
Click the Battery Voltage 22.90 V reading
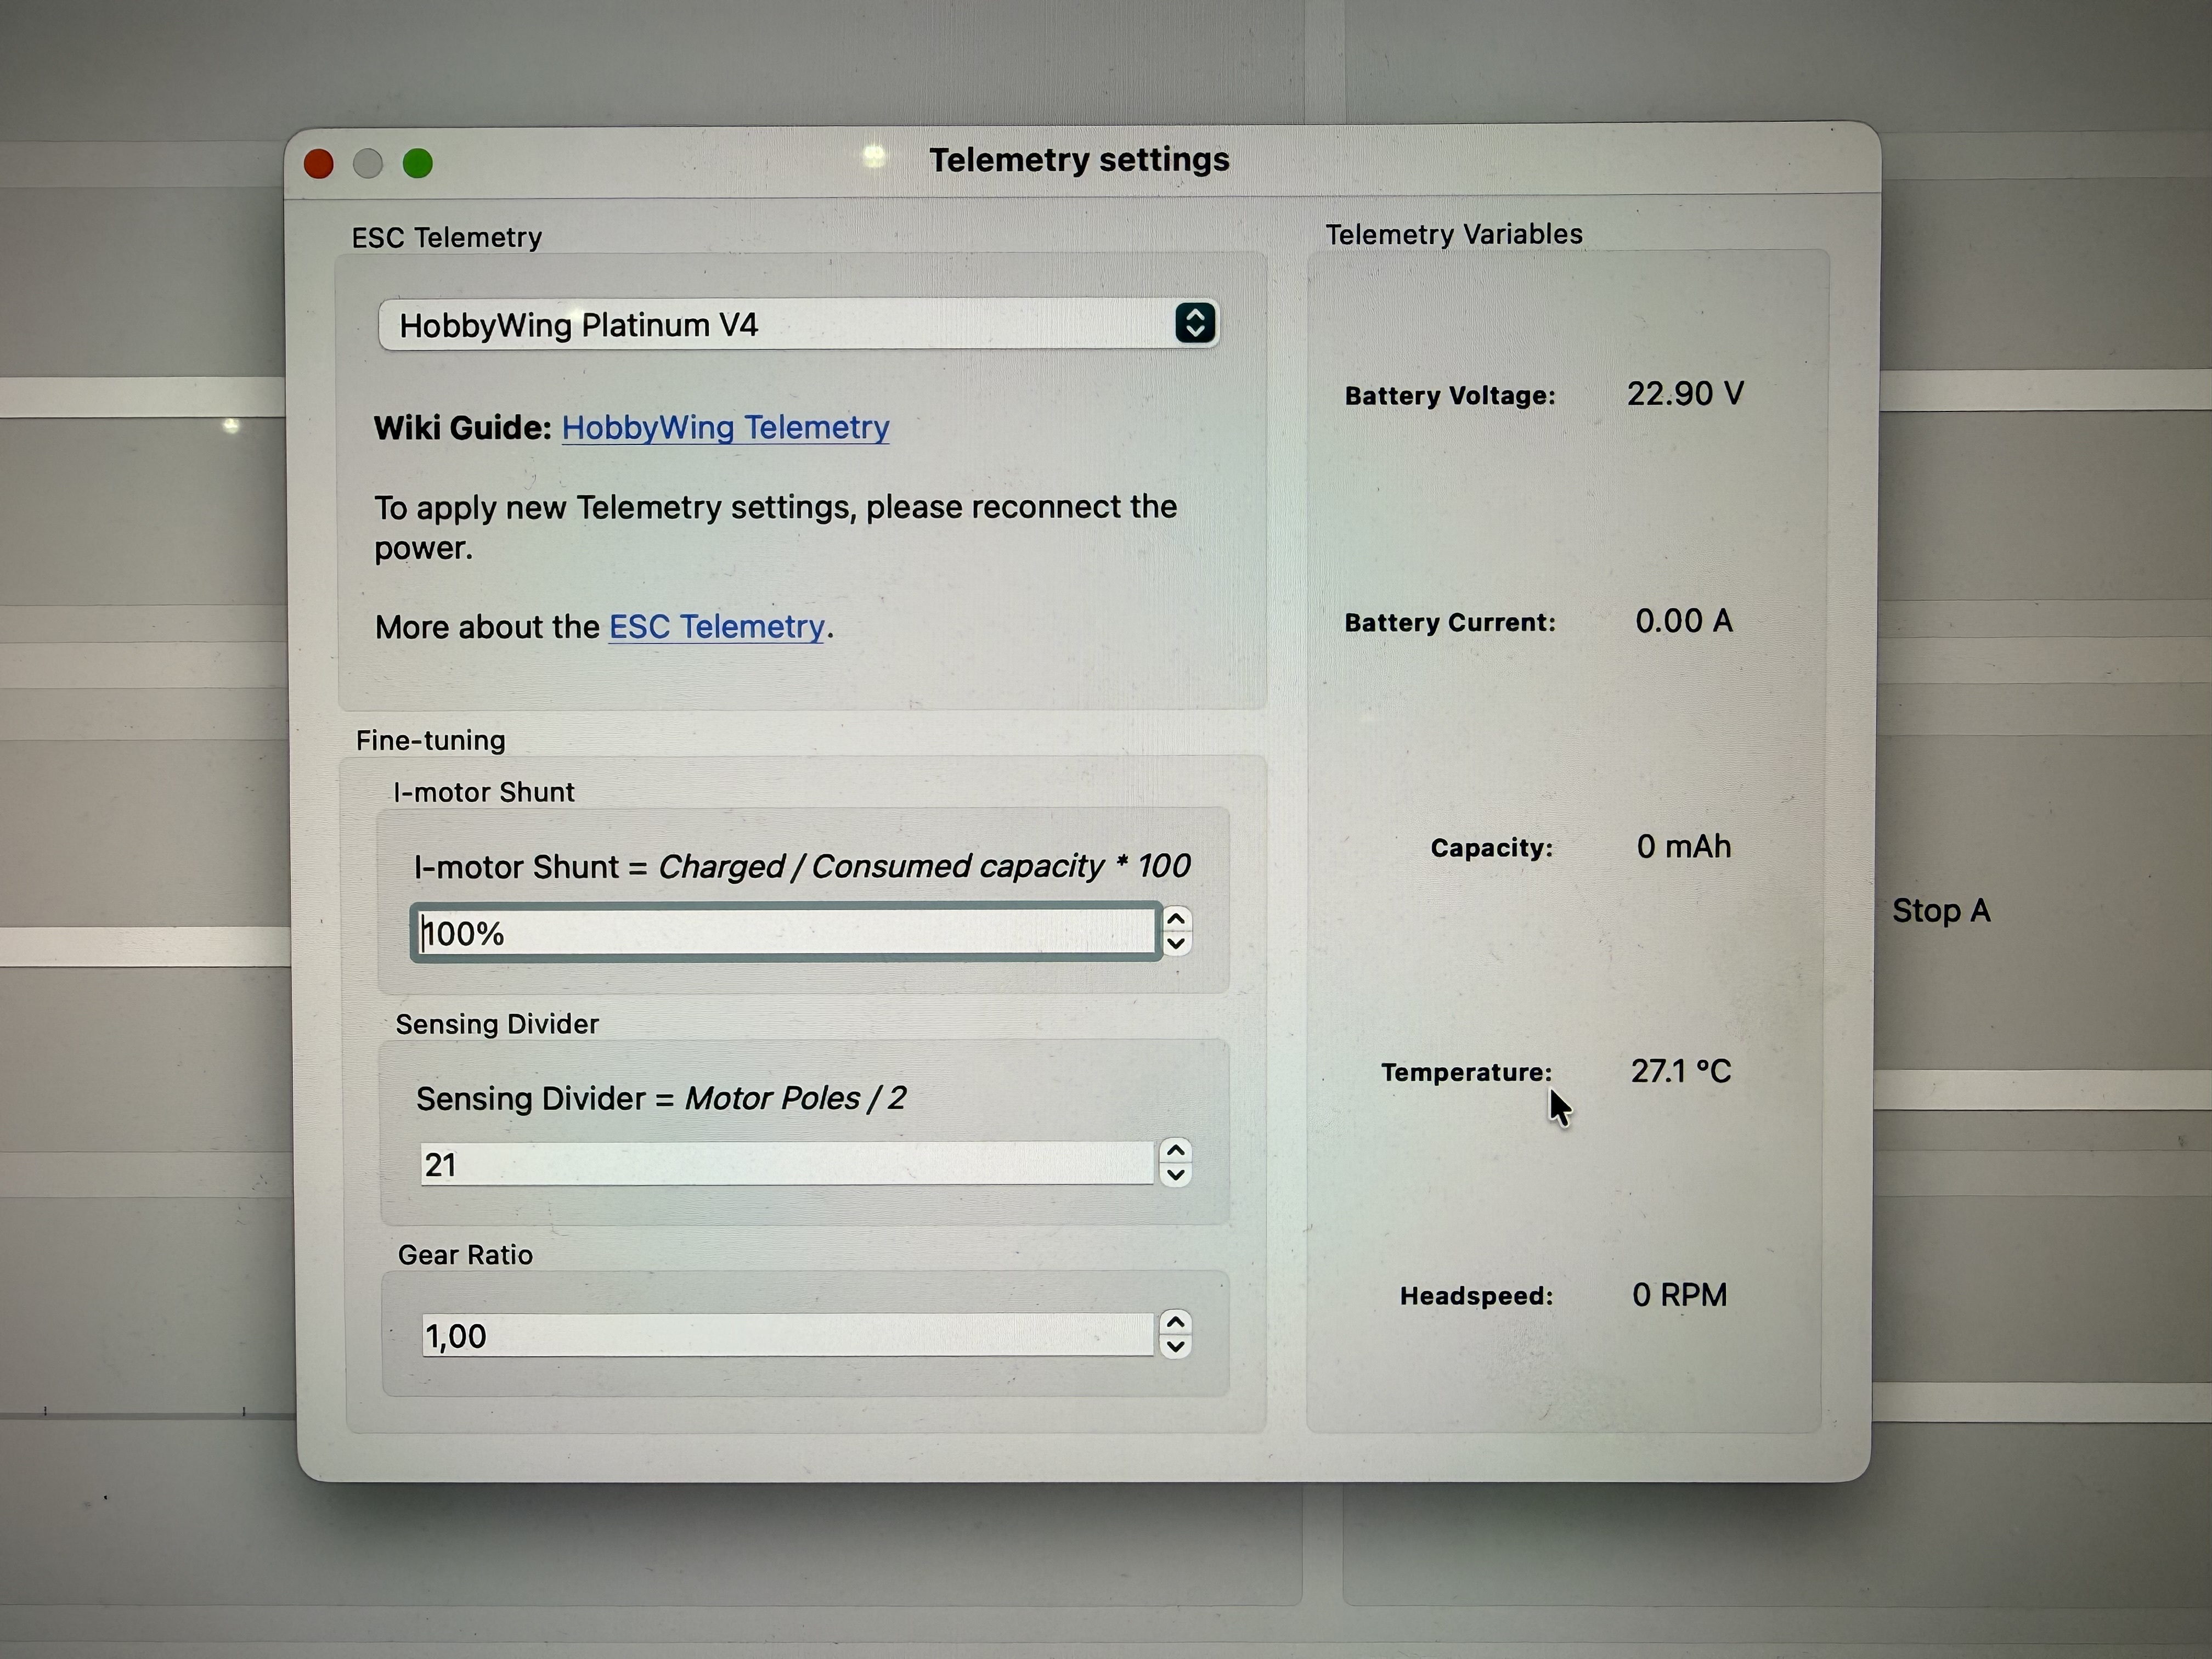pyautogui.click(x=1685, y=394)
